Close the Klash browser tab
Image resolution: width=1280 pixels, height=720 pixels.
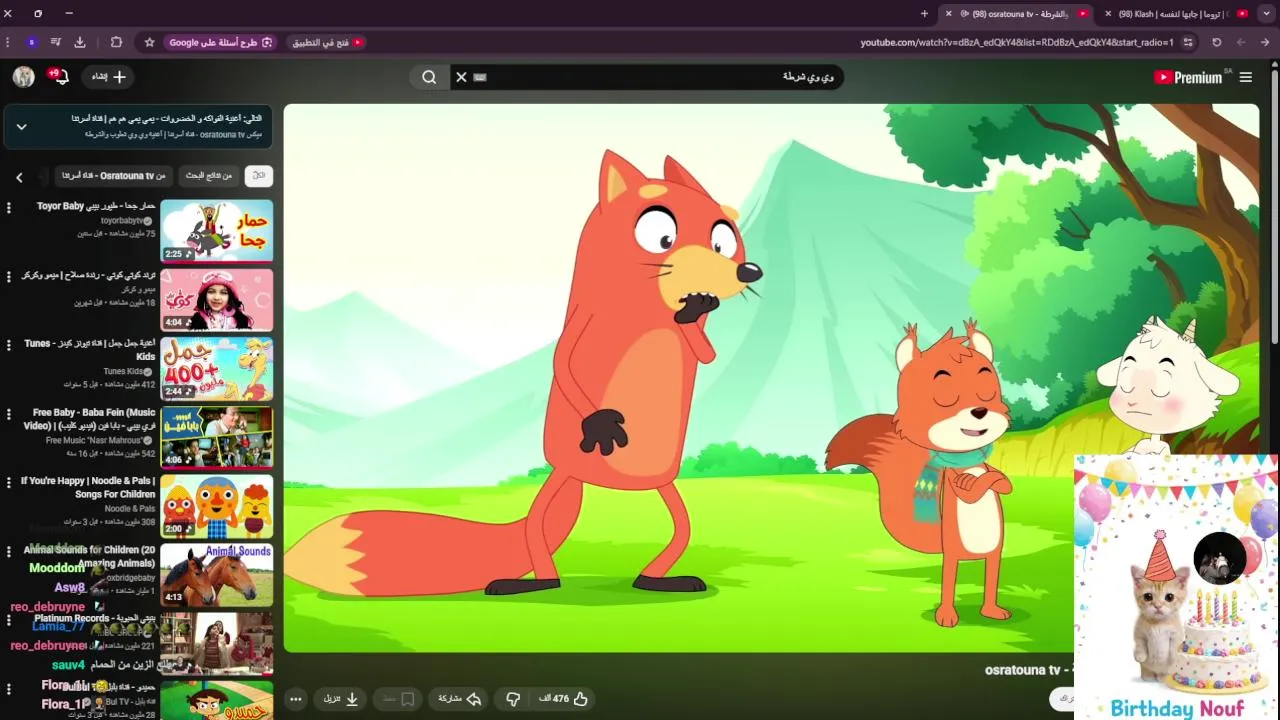pyautogui.click(x=1108, y=14)
